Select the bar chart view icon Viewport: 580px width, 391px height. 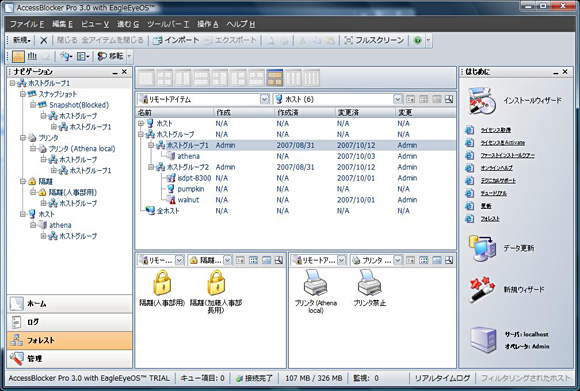click(x=32, y=56)
